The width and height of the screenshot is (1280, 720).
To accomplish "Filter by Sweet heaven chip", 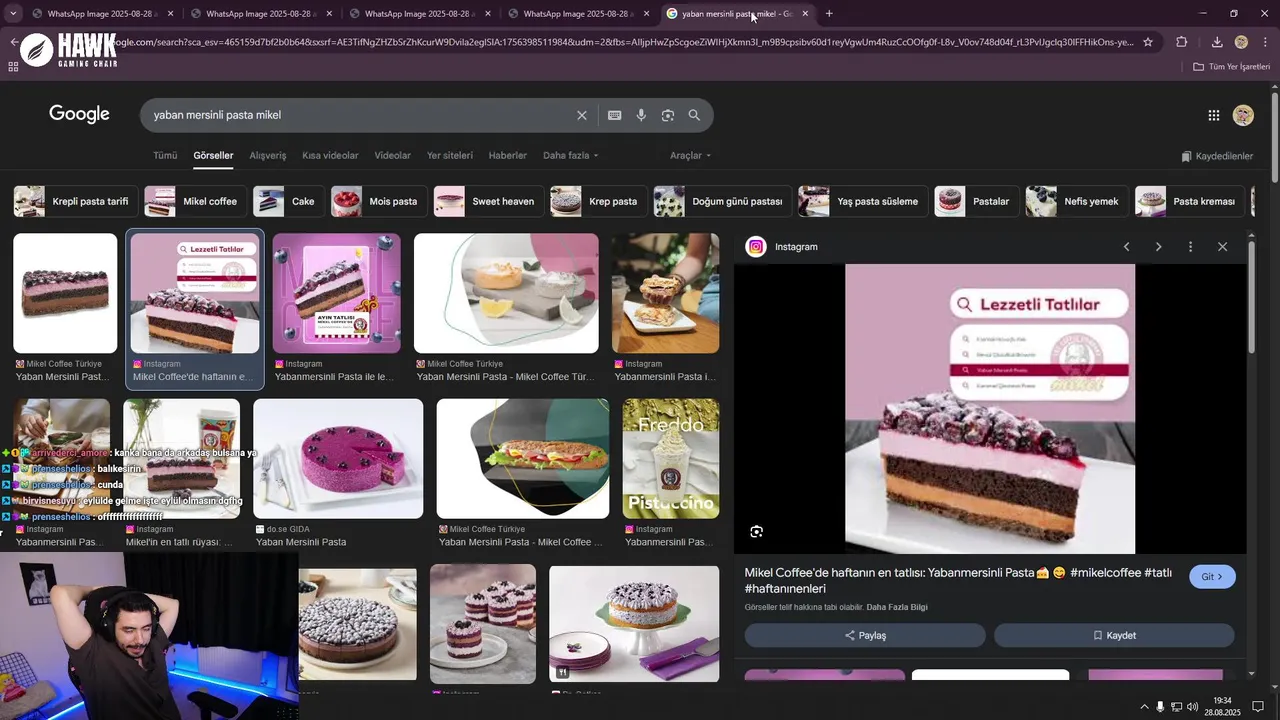I will point(489,201).
